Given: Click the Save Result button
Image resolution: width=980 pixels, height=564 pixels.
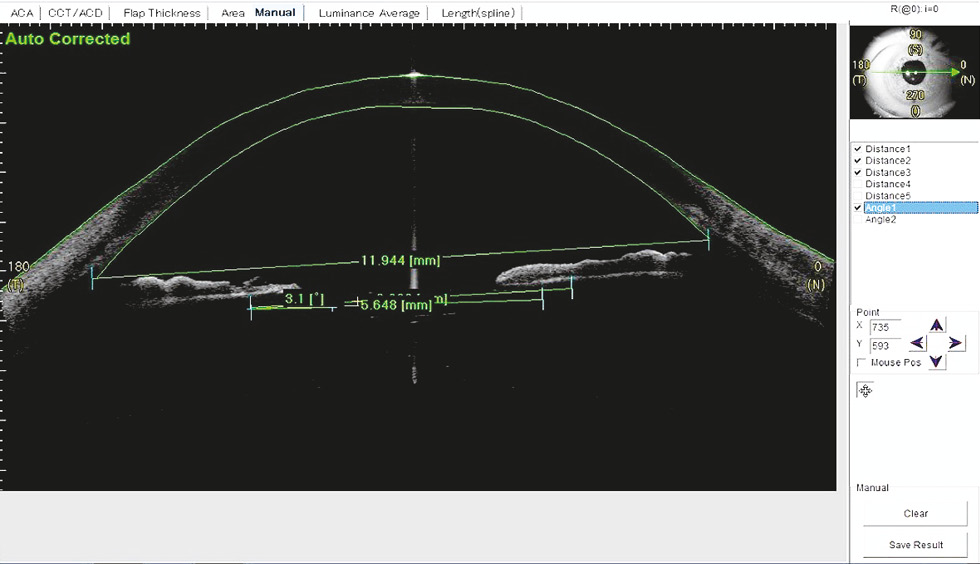Looking at the screenshot, I should point(915,545).
